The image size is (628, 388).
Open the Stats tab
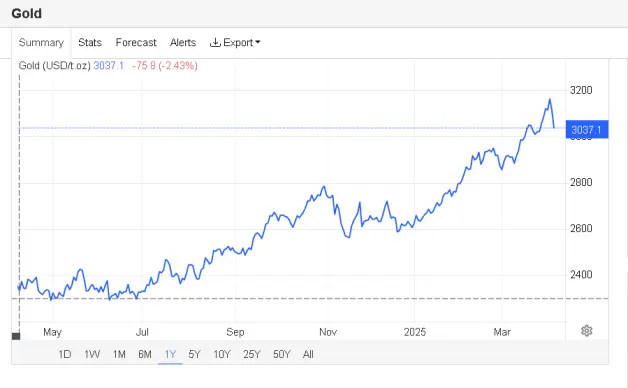tap(90, 42)
